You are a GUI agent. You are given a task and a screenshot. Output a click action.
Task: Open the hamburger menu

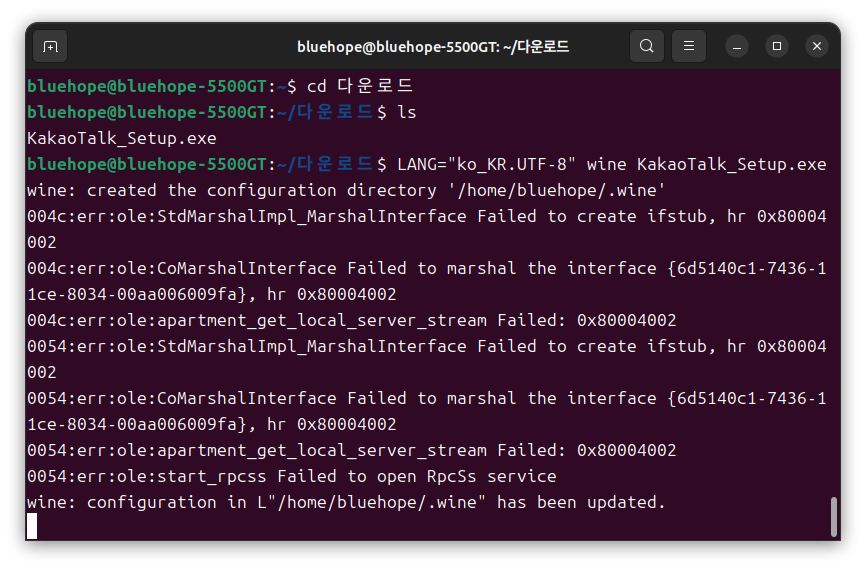(689, 46)
